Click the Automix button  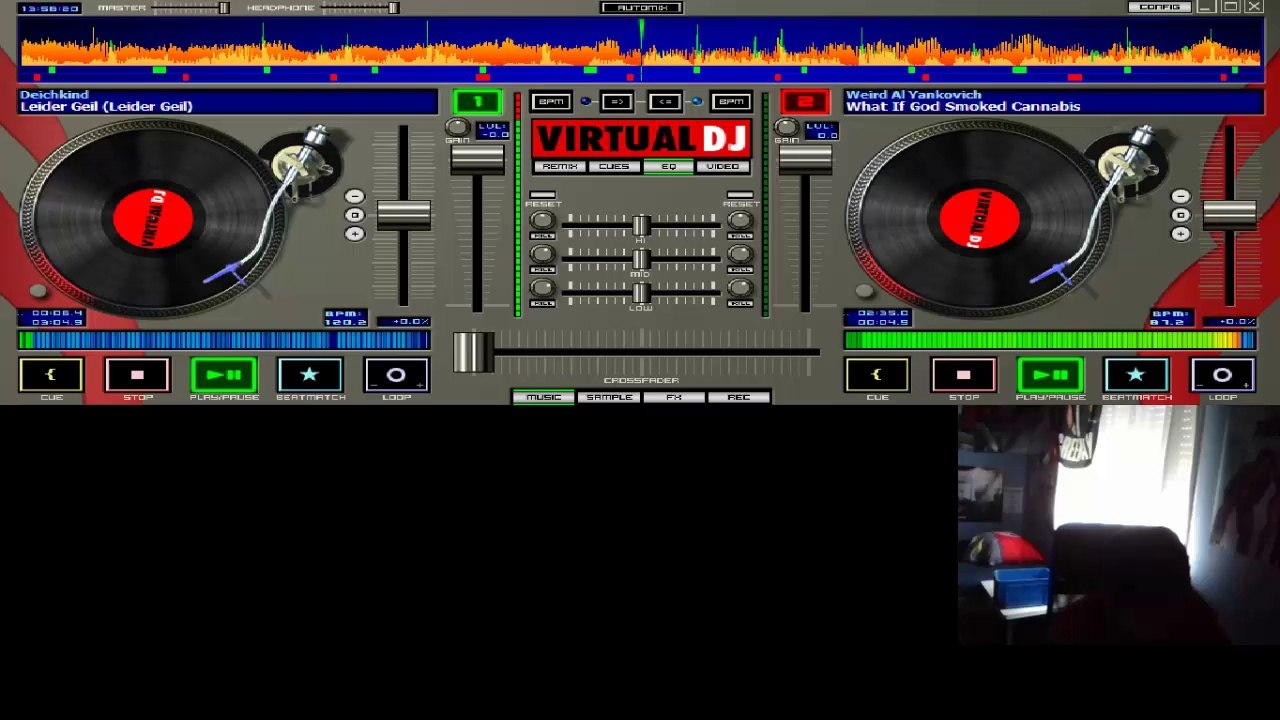click(642, 8)
